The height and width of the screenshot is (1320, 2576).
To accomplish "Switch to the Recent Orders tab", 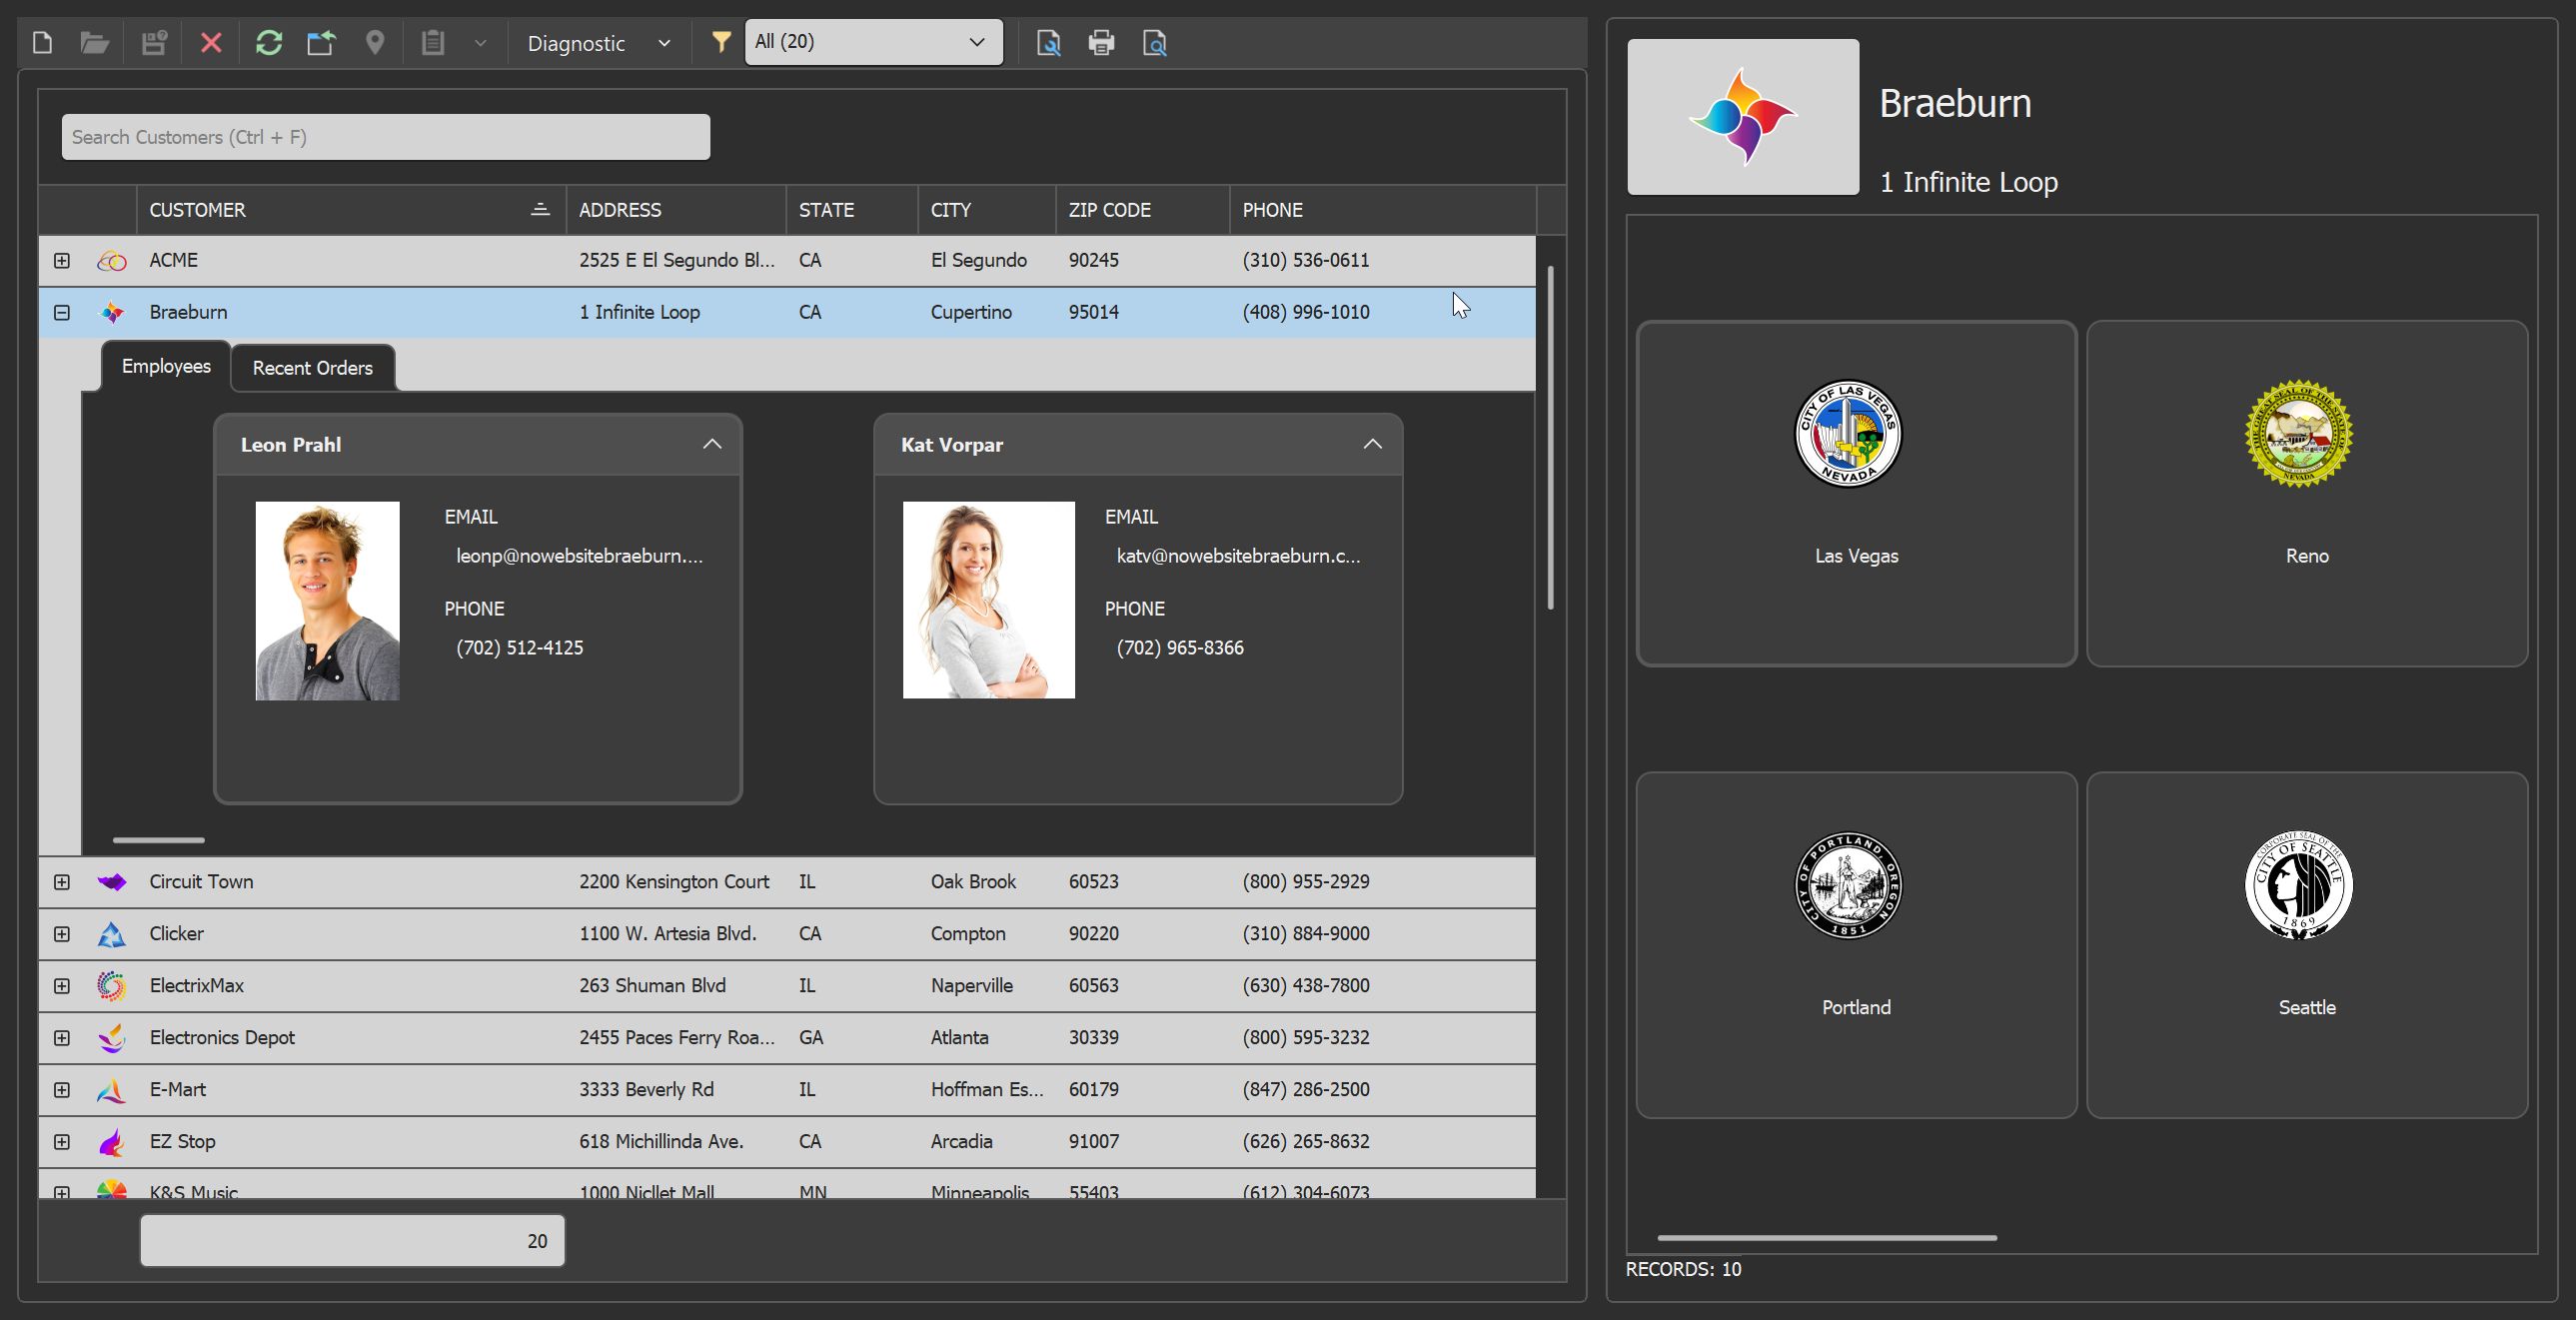I will tap(312, 368).
